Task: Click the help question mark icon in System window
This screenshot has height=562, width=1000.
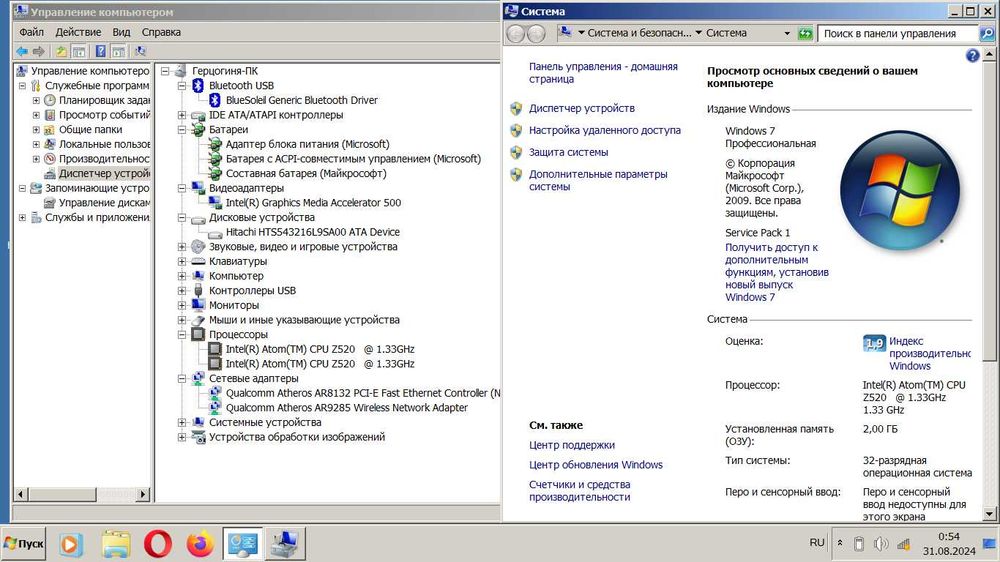Action: pos(973,55)
